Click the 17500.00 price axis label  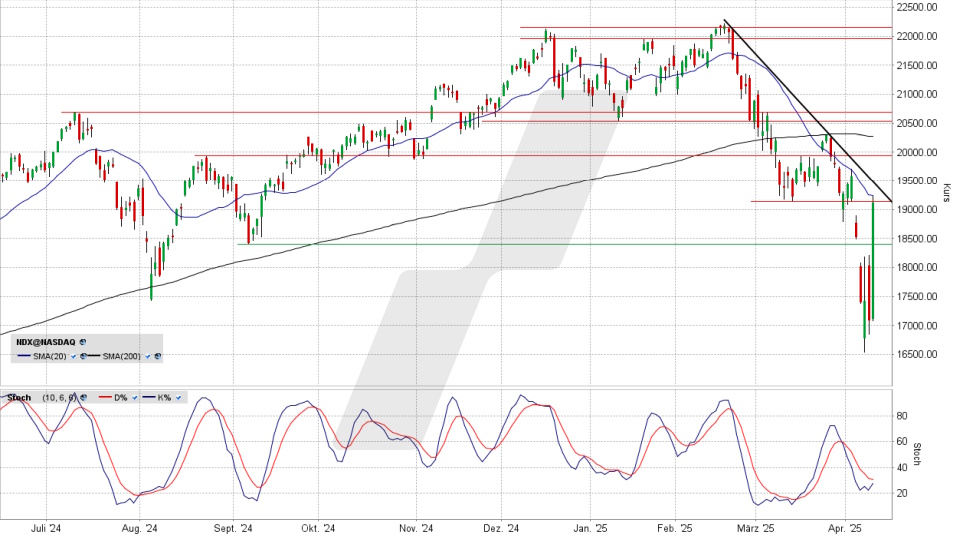917,296
